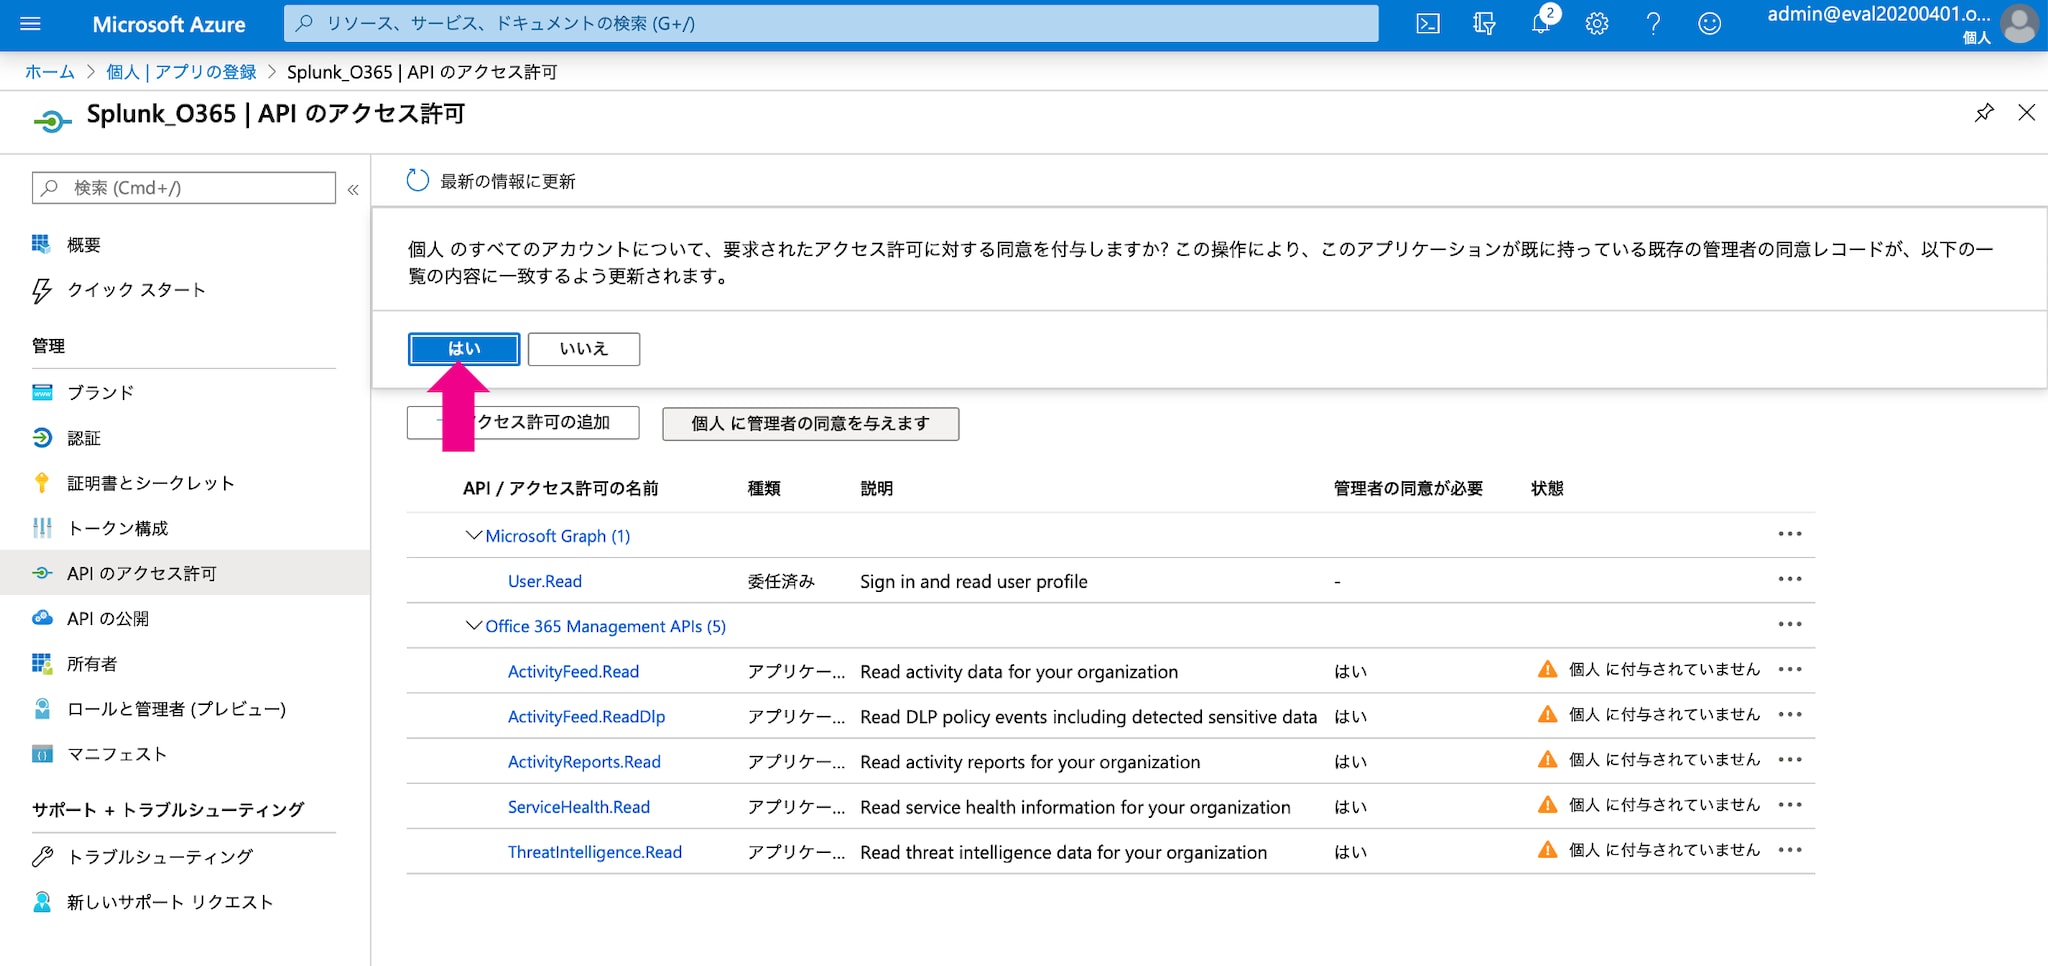Open more options for Microsoft Graph row
This screenshot has height=966, width=2048.
pyautogui.click(x=1790, y=534)
